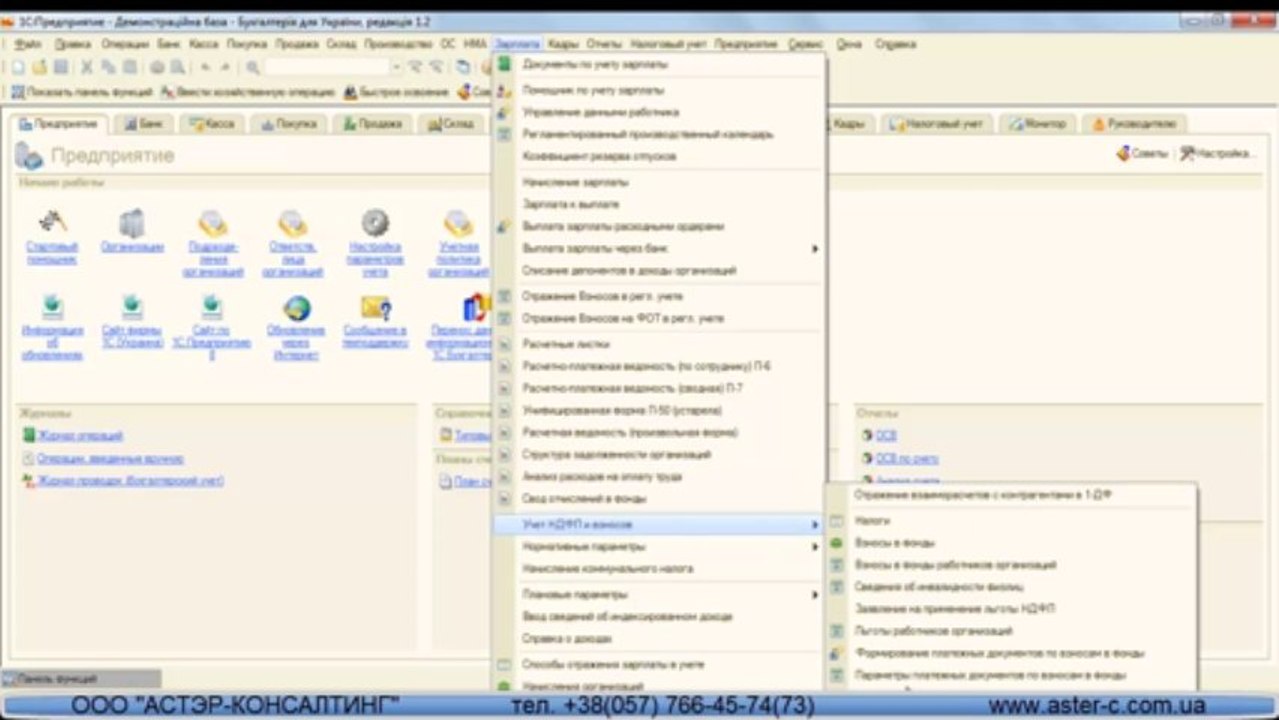Open the Справка menu
The image size is (1279, 720).
coord(895,44)
